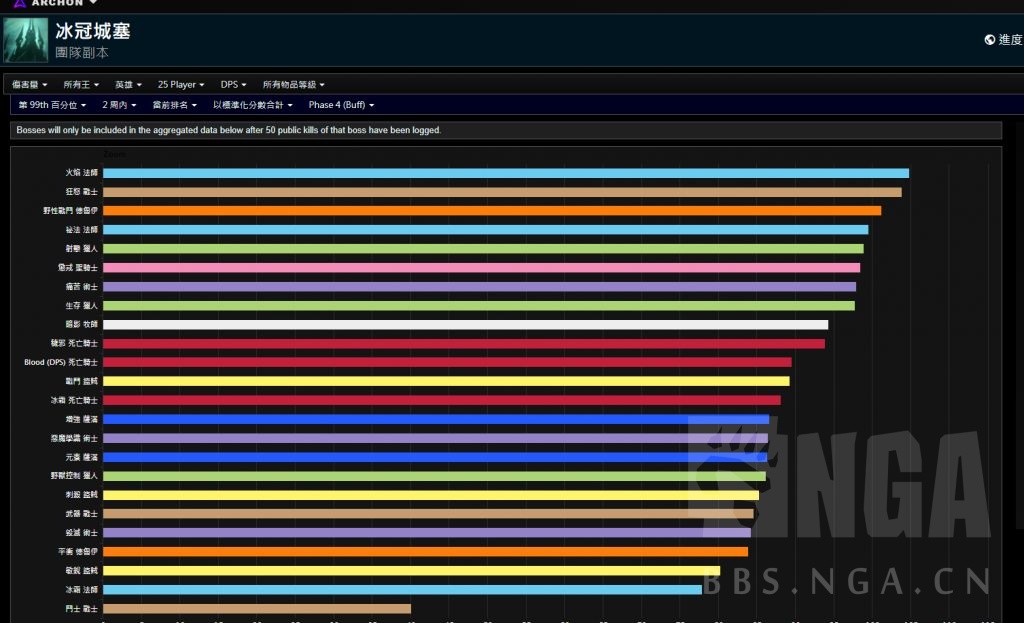Expand the 25 Player size dropdown

pos(181,85)
